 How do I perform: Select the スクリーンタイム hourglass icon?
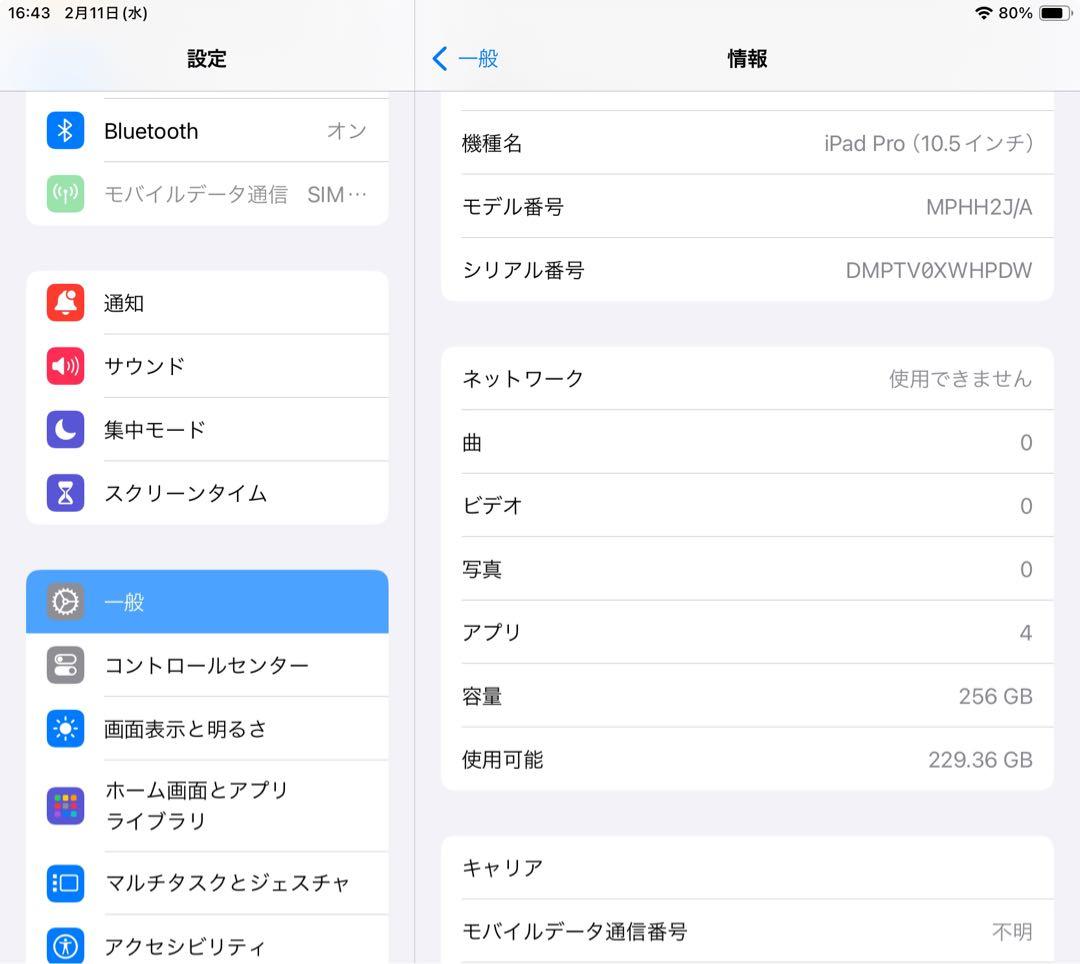(x=64, y=493)
